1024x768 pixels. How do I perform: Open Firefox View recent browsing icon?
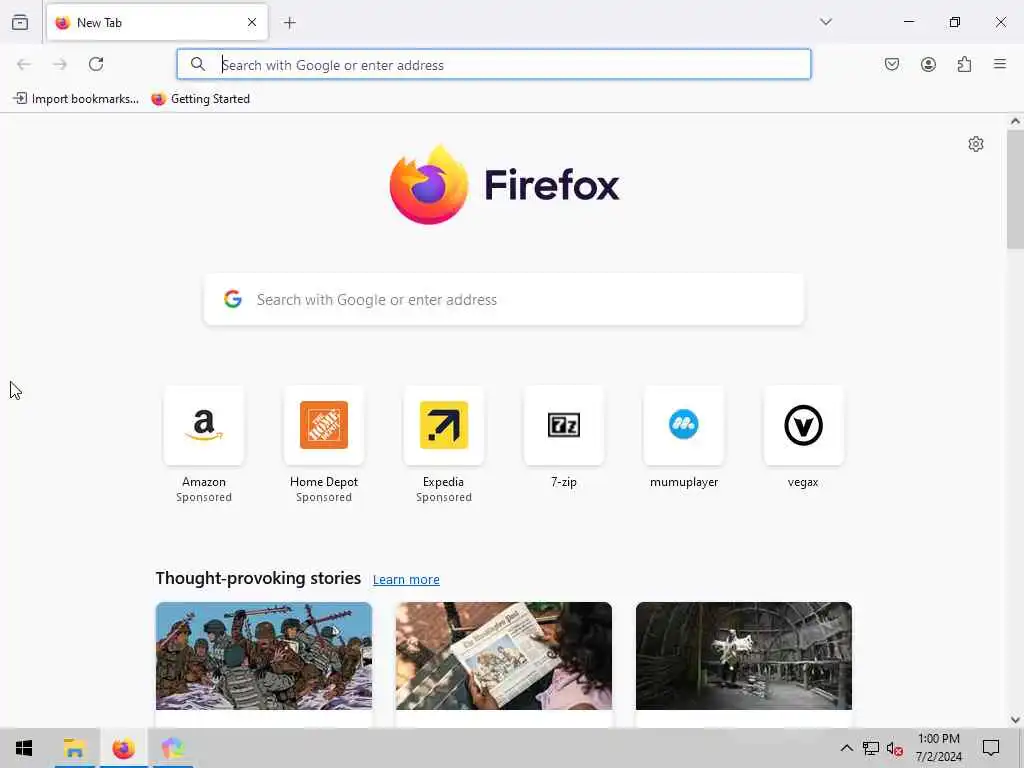point(20,22)
